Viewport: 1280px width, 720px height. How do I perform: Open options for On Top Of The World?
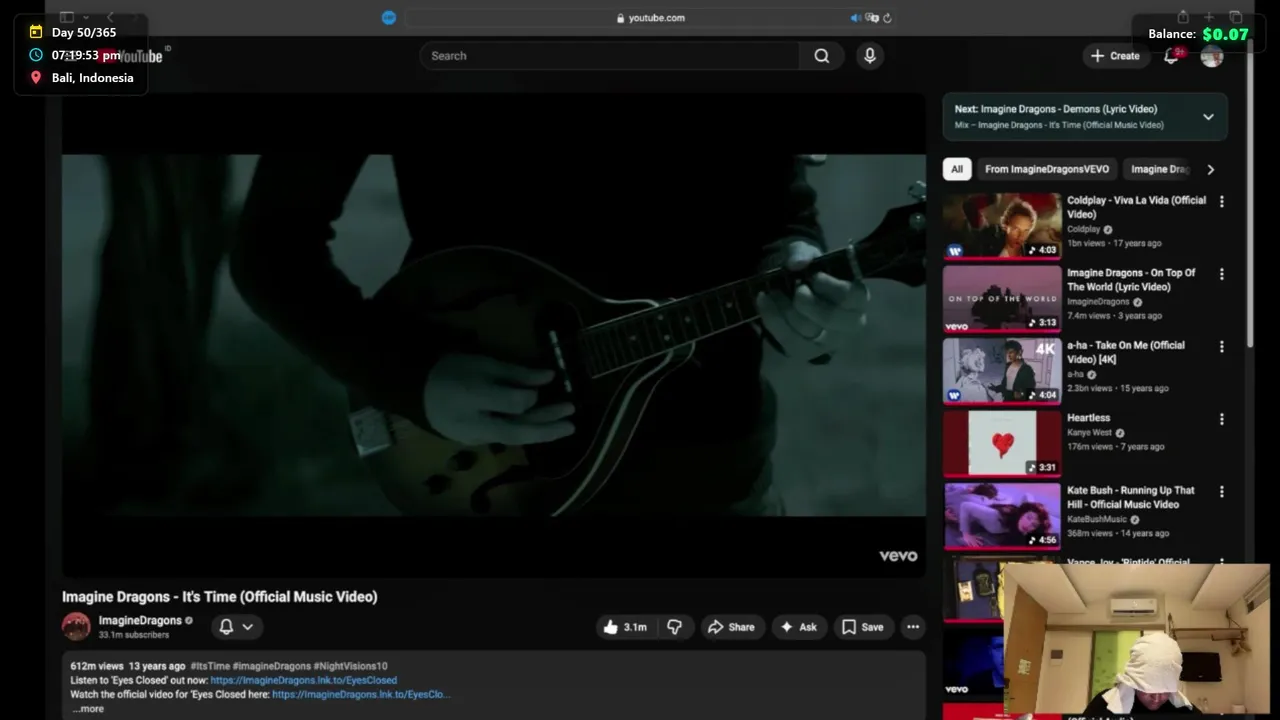1221,274
